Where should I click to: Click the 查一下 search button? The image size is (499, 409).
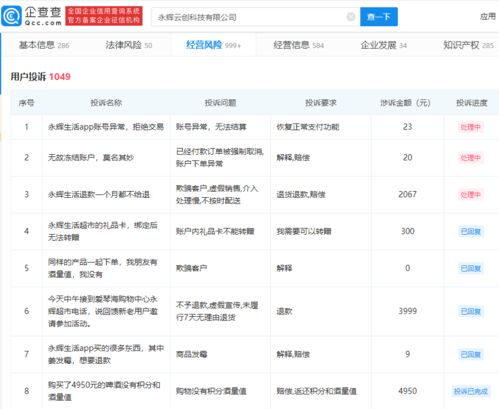(x=379, y=17)
